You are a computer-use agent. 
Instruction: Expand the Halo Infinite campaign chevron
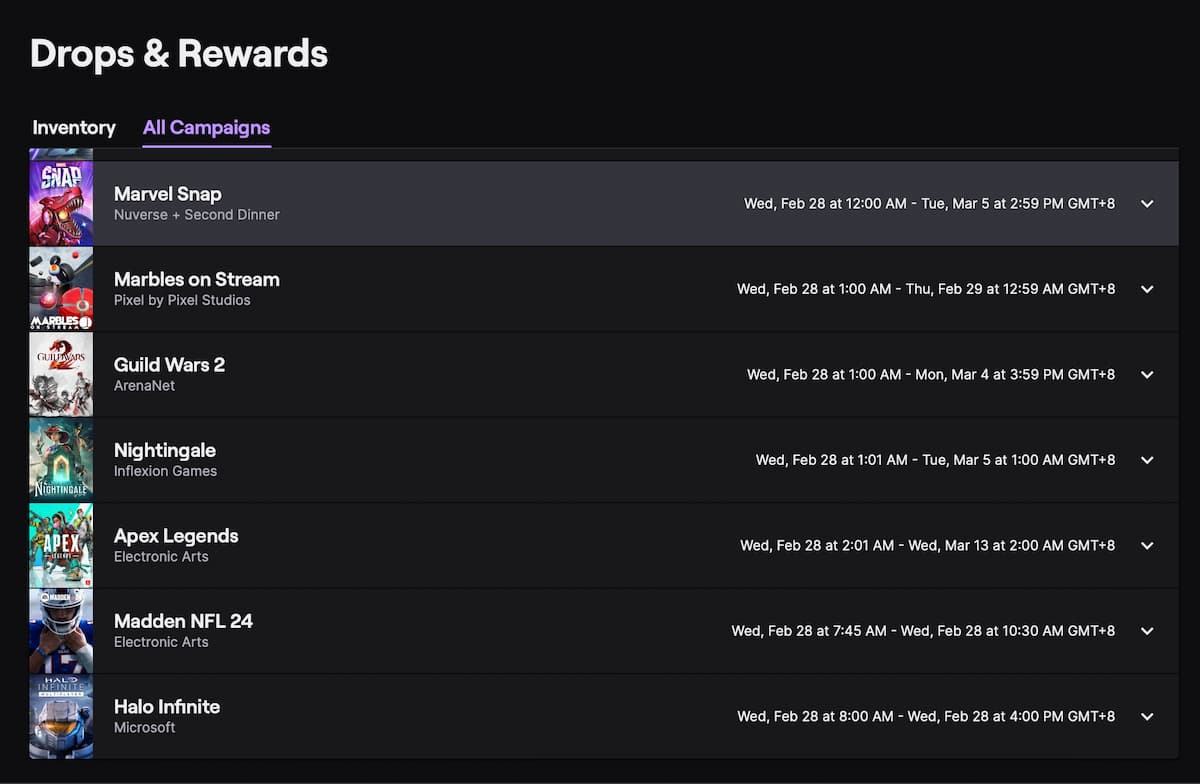click(x=1147, y=717)
